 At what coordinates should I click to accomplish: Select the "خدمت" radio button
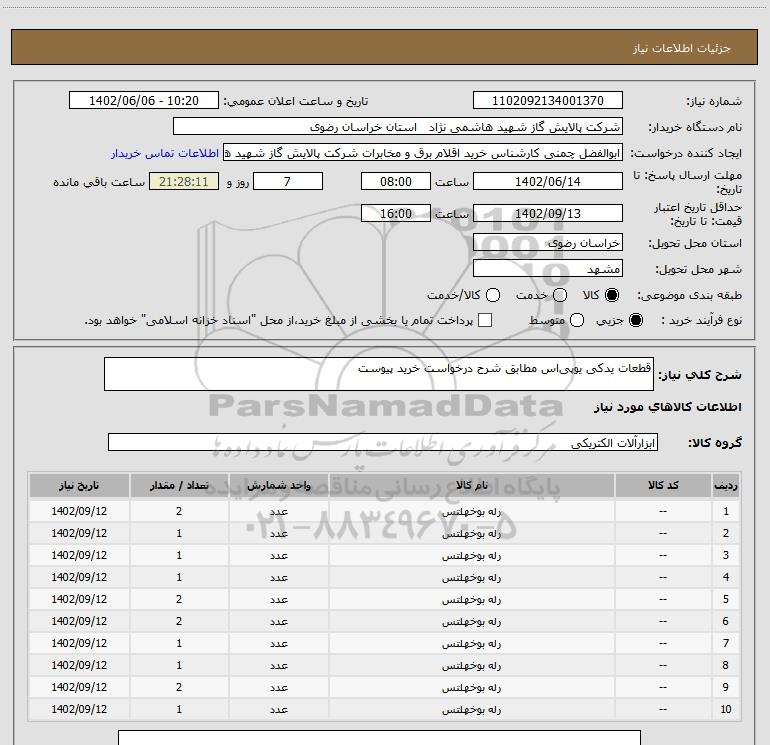pos(559,296)
